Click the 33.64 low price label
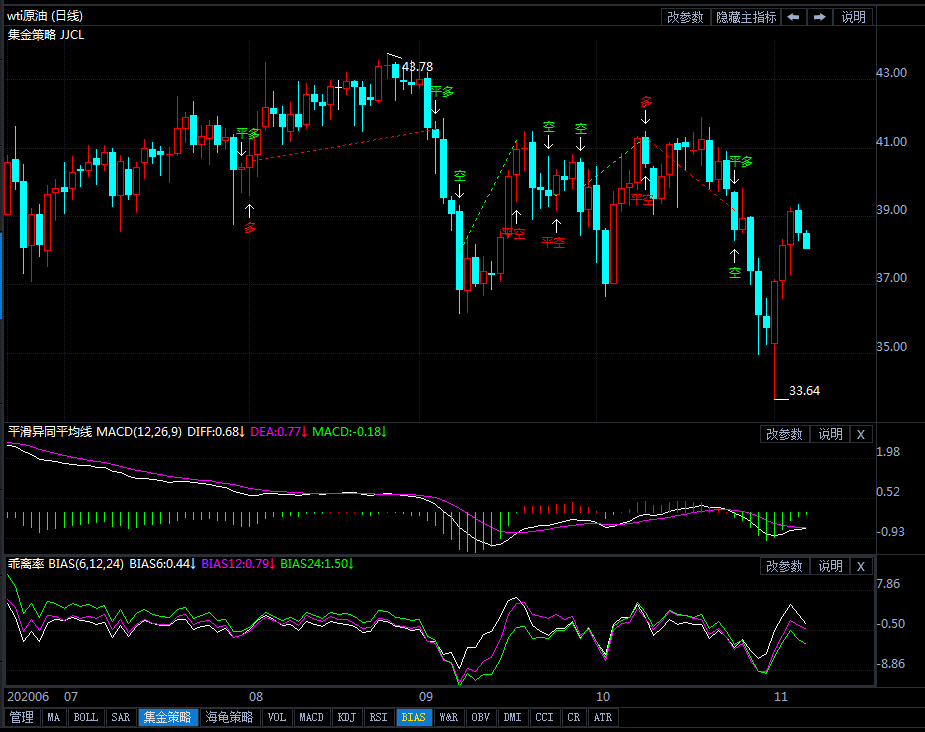The height and width of the screenshot is (732, 925). click(804, 391)
